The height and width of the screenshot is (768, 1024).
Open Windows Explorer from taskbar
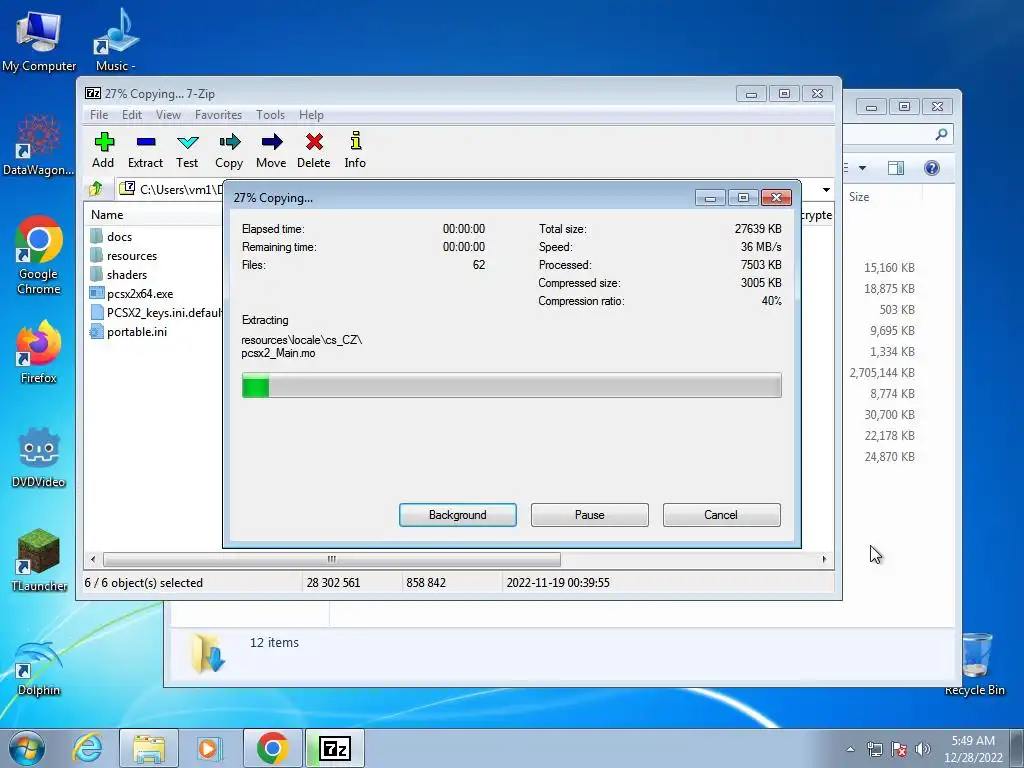149,748
